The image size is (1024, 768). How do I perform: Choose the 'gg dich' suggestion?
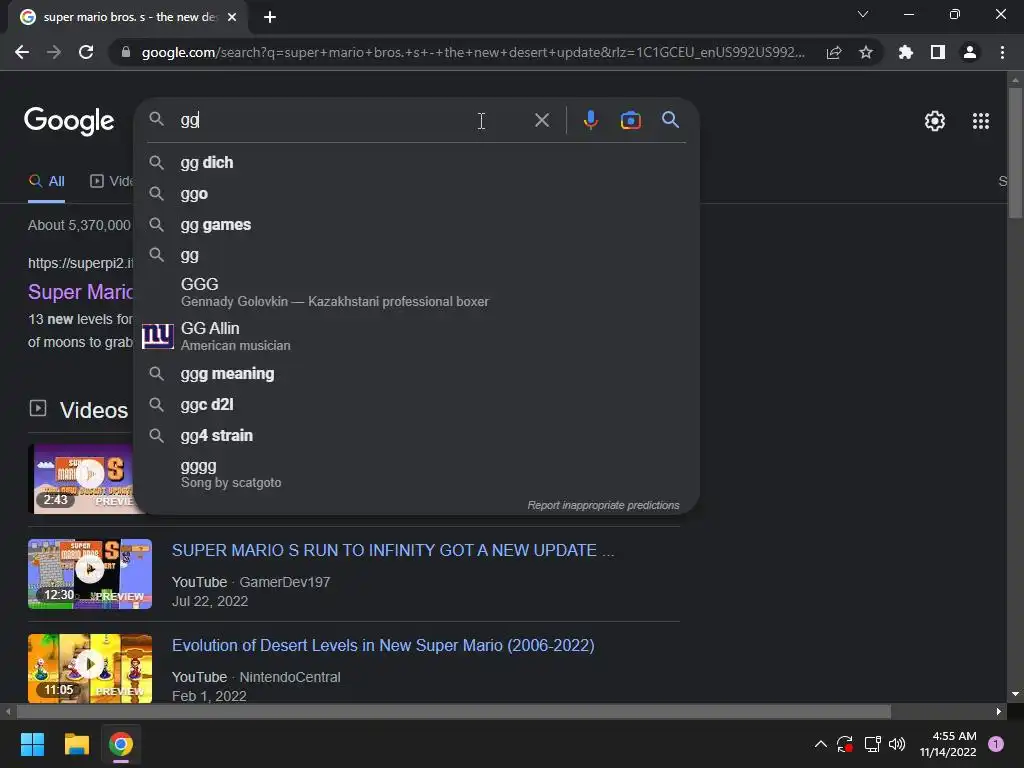(x=417, y=163)
